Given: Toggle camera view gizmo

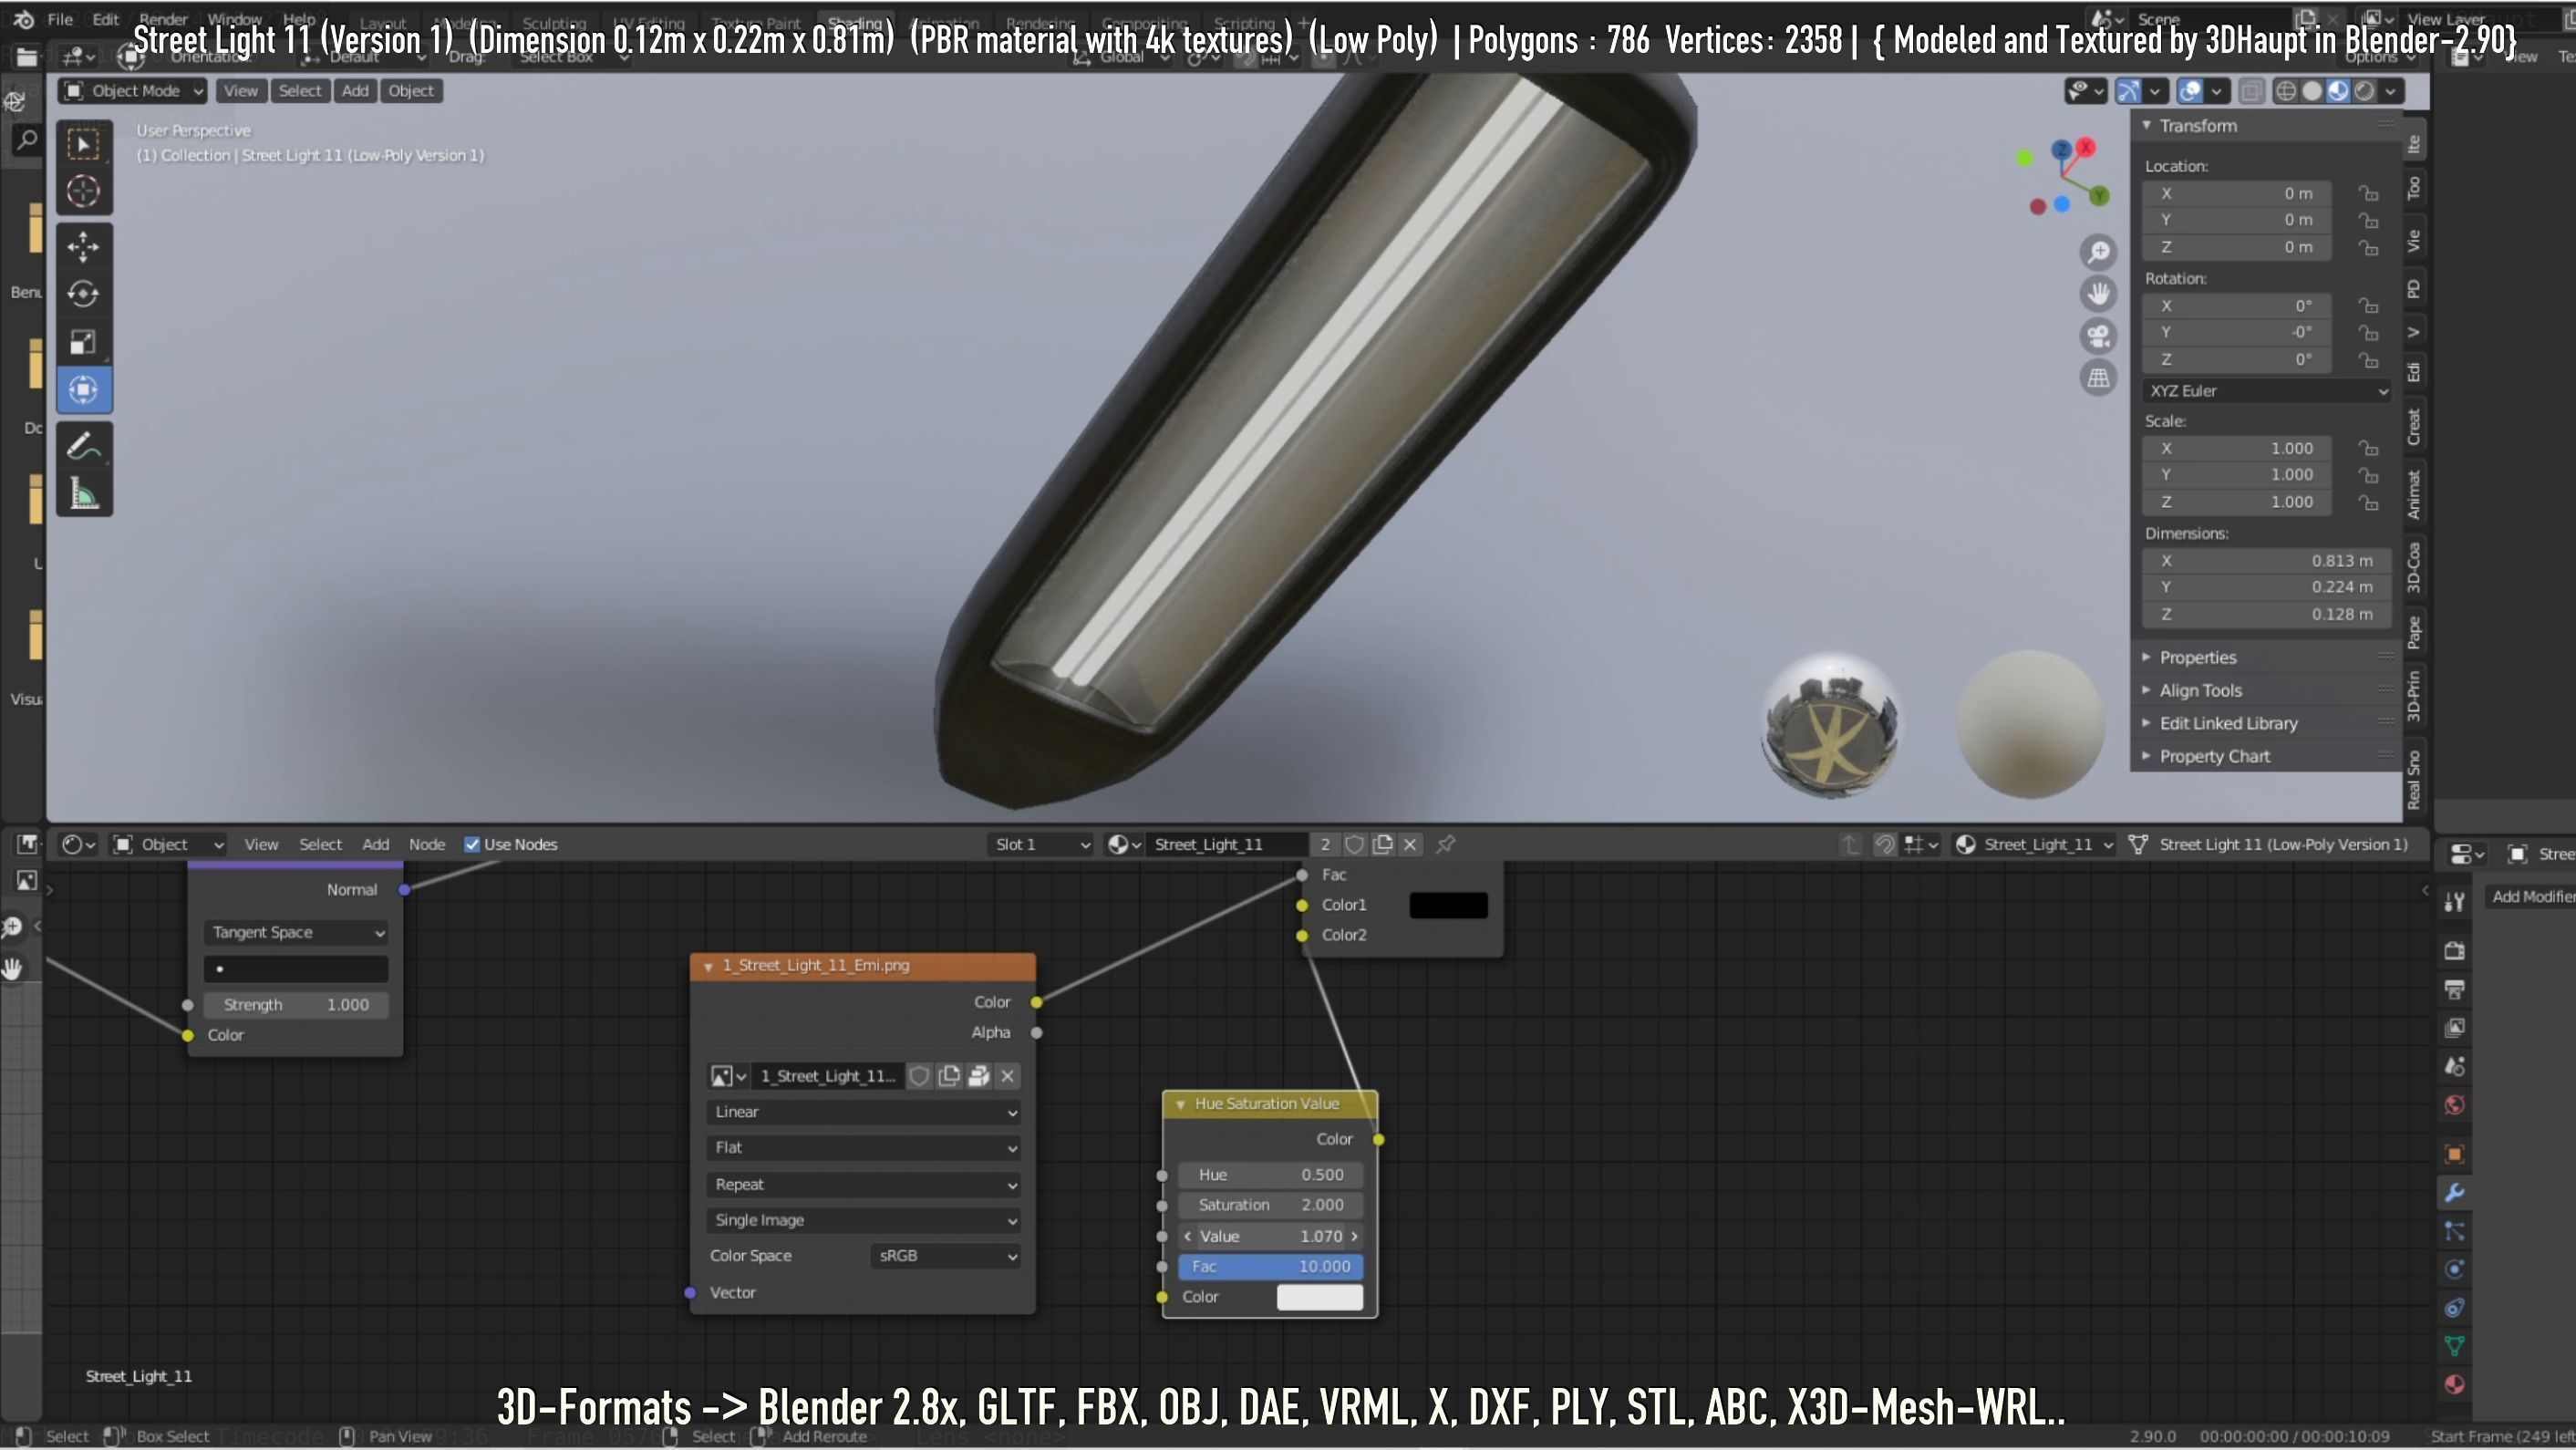Looking at the screenshot, I should pos(2098,336).
